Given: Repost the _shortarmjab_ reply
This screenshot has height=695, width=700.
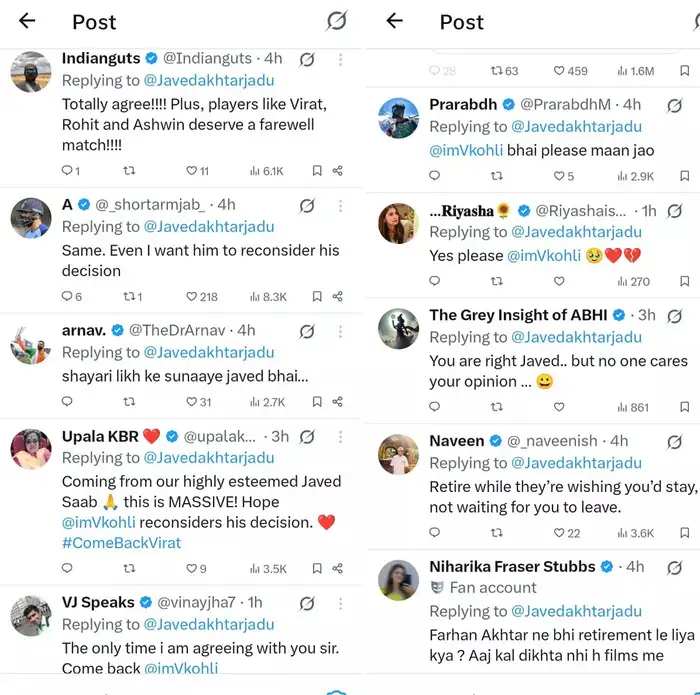Looking at the screenshot, I should pyautogui.click(x=129, y=296).
